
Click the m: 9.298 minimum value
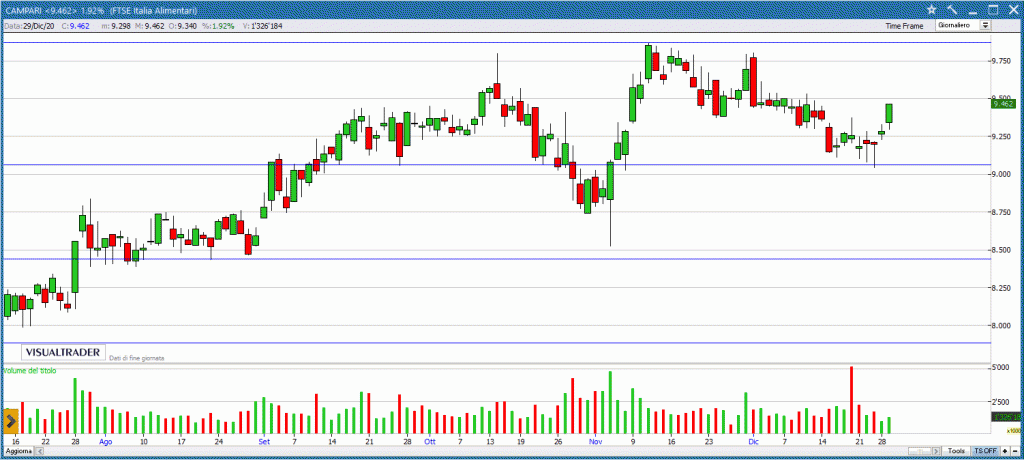pos(116,26)
